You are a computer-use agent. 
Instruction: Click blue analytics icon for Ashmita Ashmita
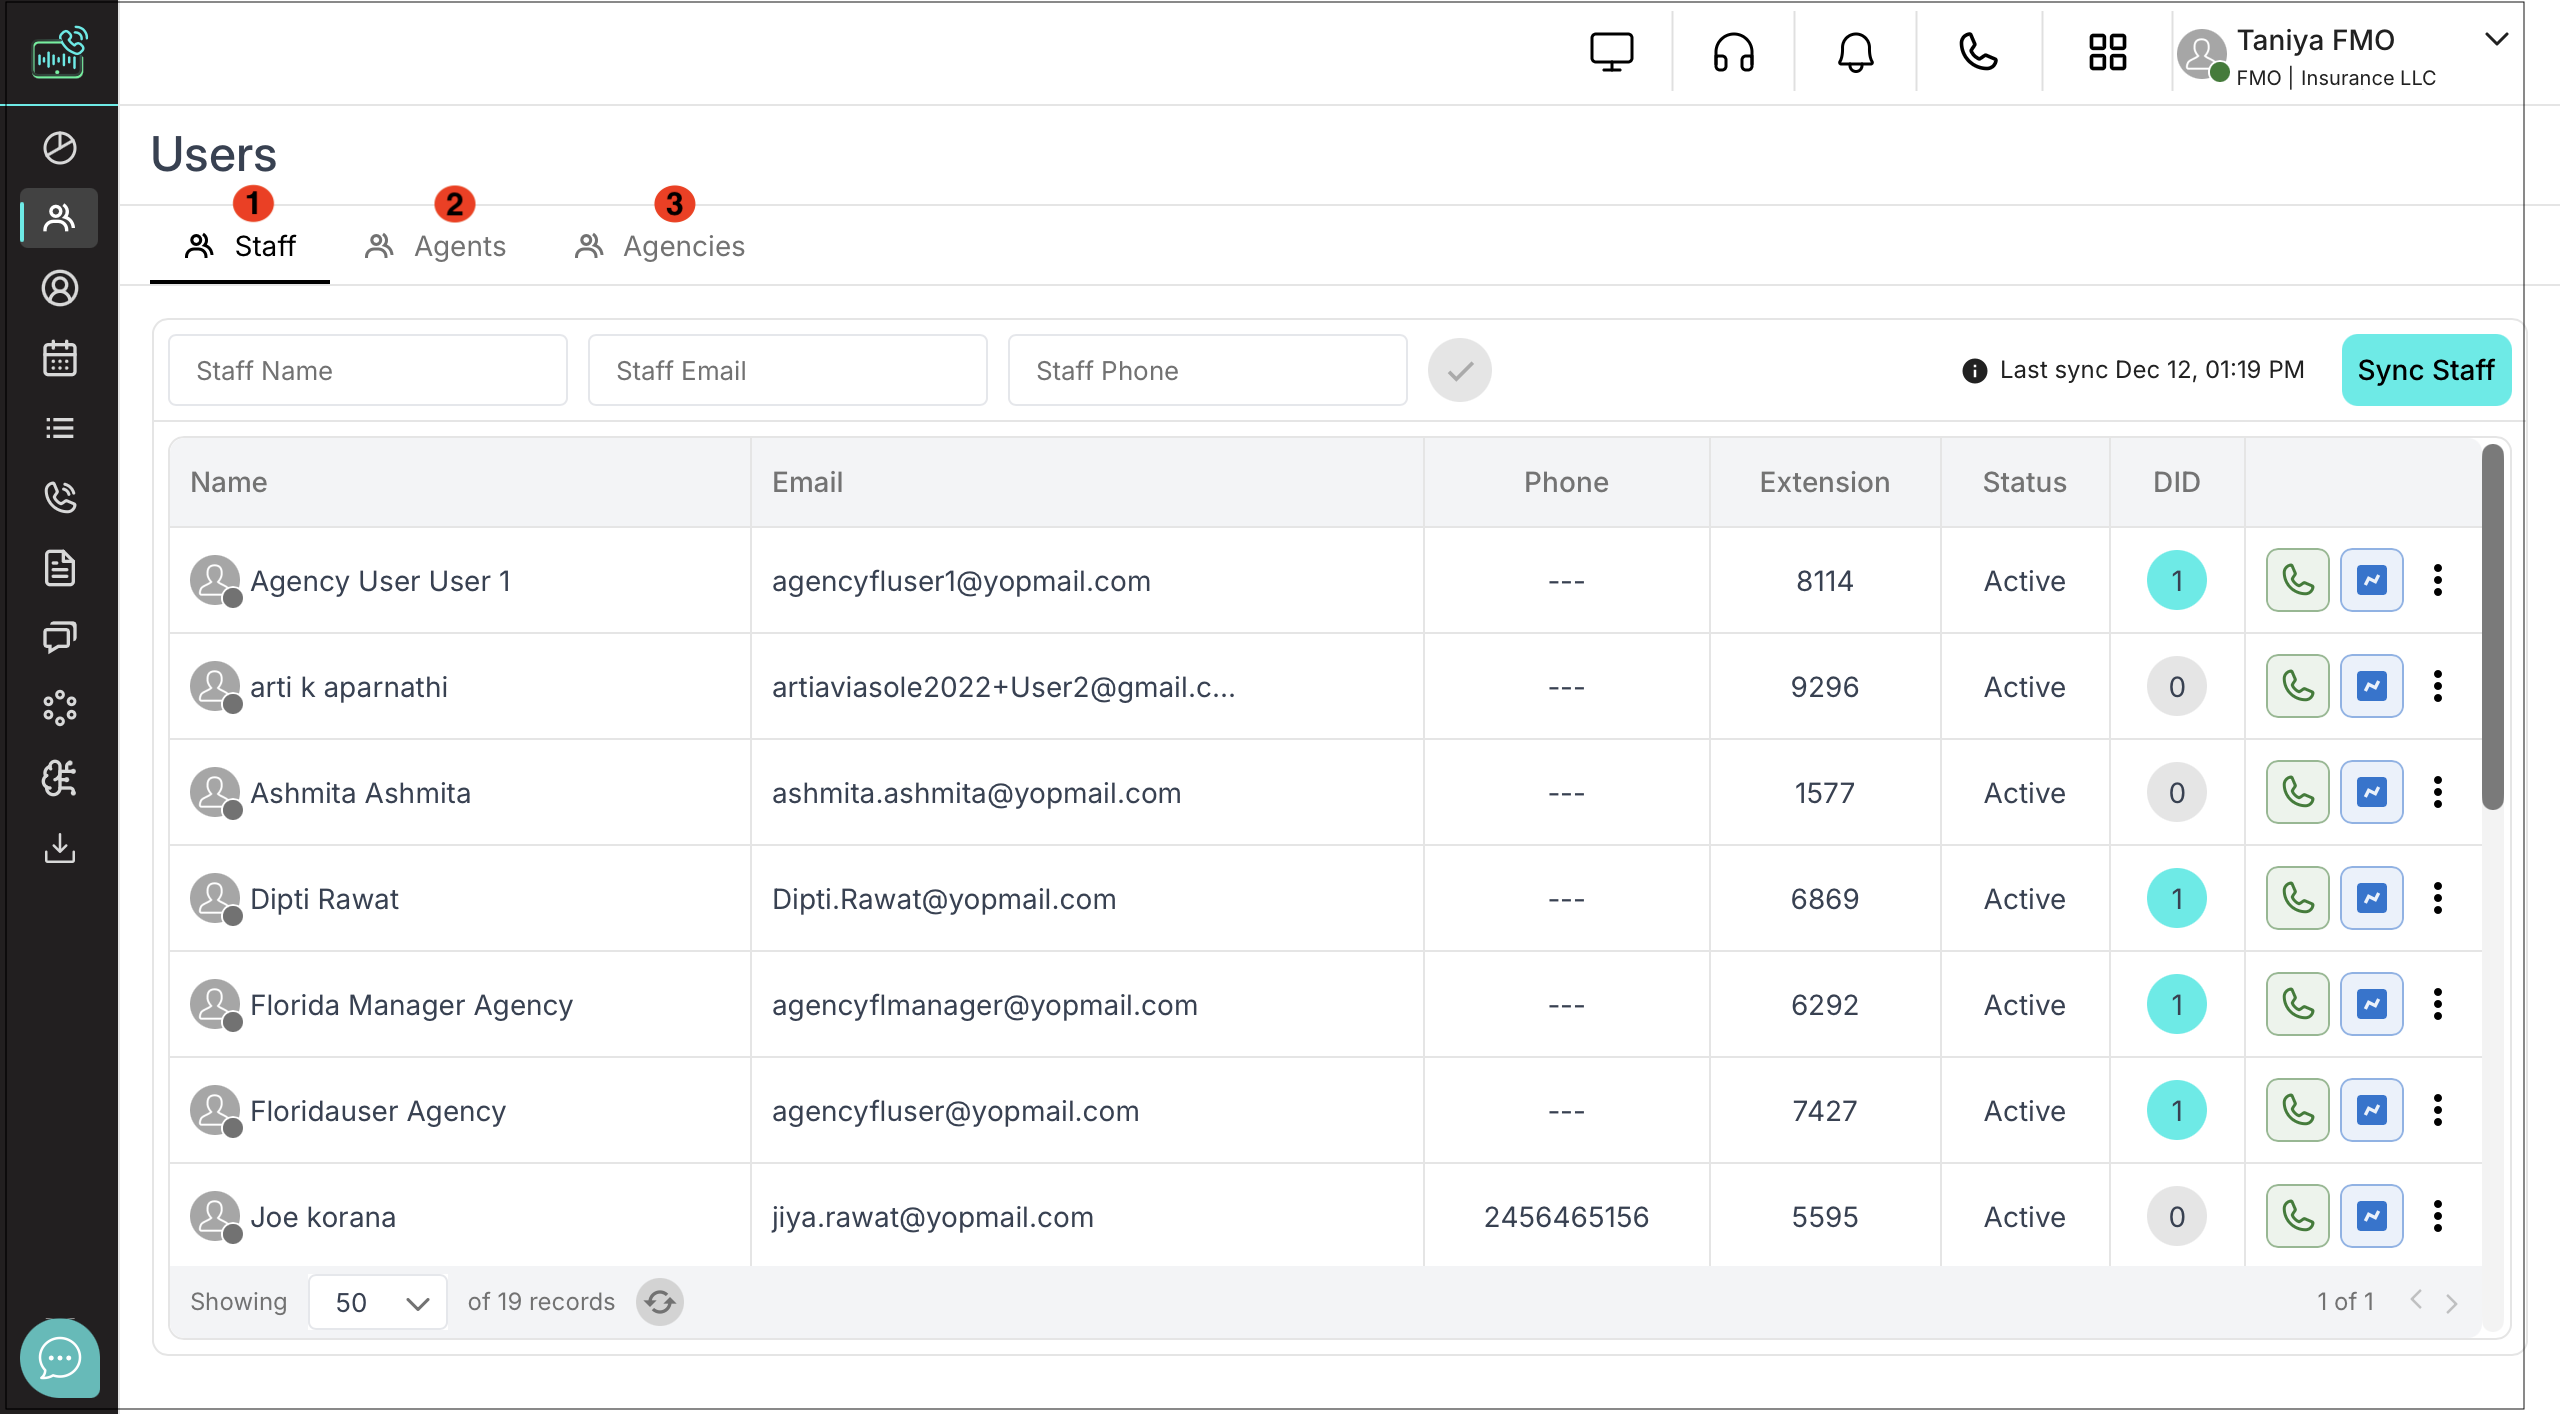click(2371, 792)
